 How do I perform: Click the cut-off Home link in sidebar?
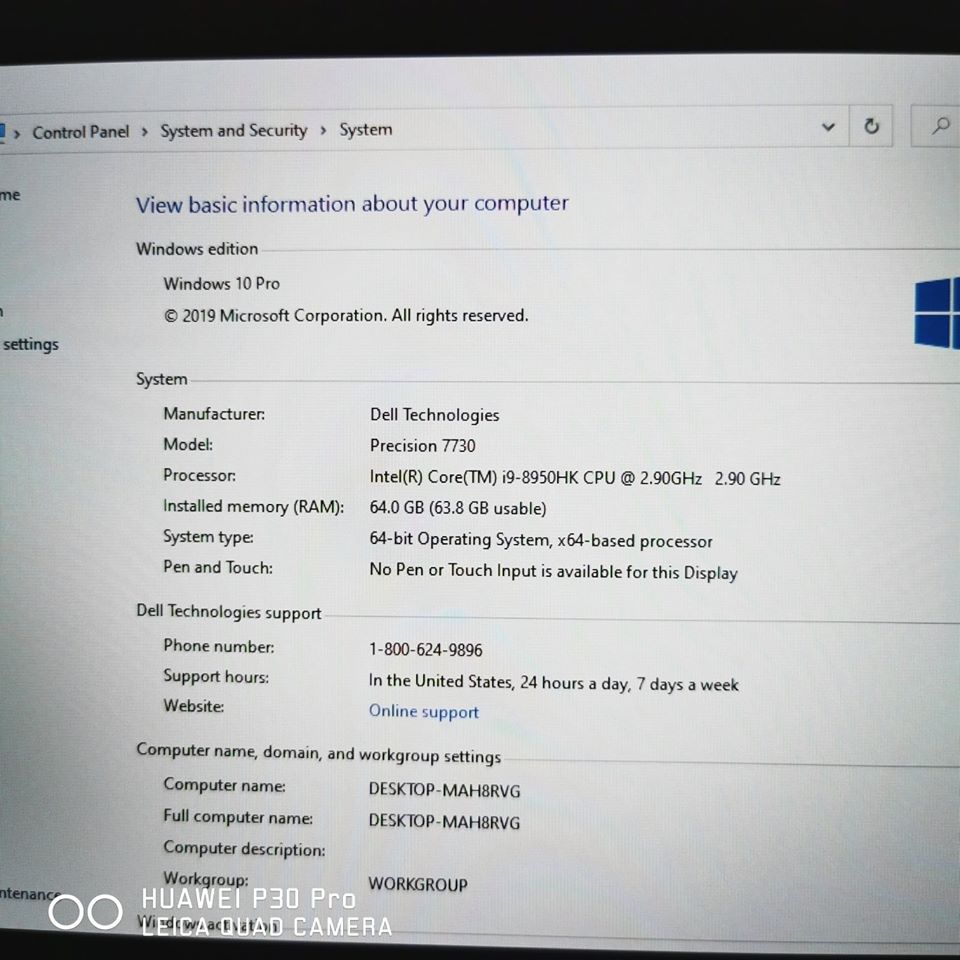(10, 195)
